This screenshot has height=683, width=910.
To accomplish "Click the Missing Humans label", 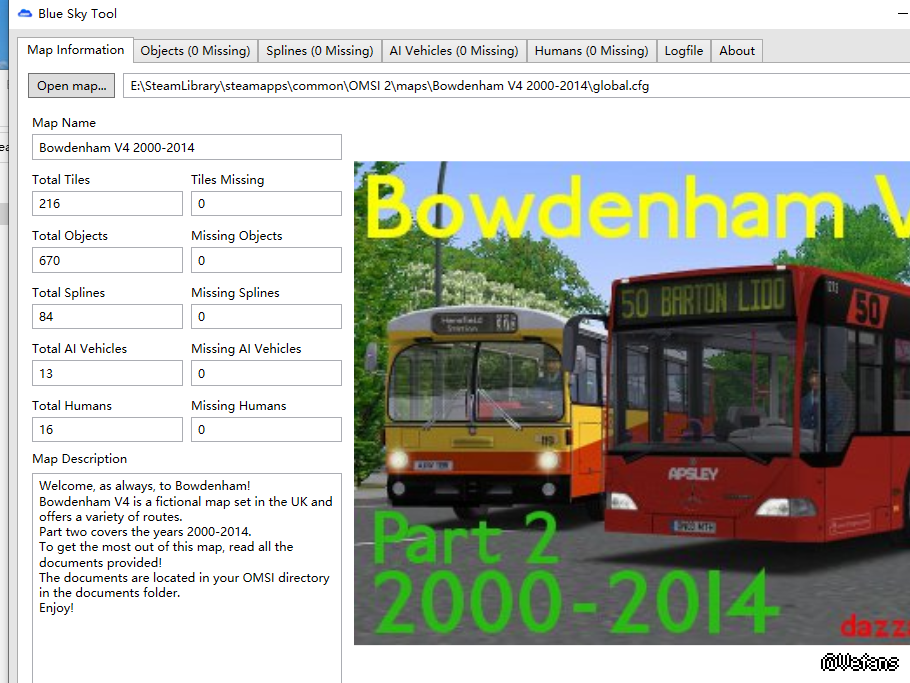I will click(239, 406).
